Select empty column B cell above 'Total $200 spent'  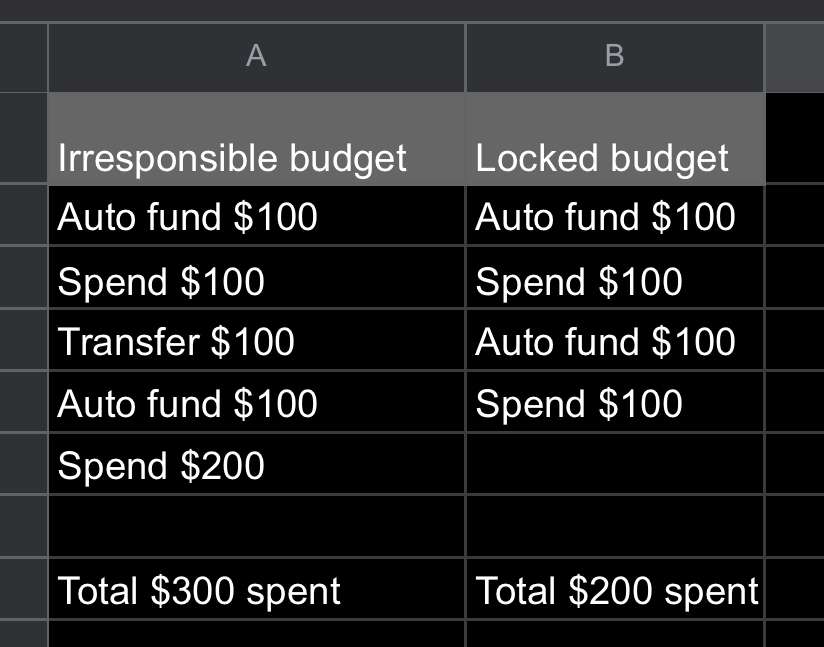615,526
